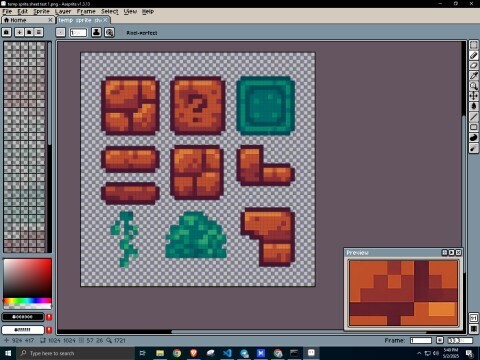The image size is (480, 360).
Task: Select the Paint Bucket tool
Action: 474,107
